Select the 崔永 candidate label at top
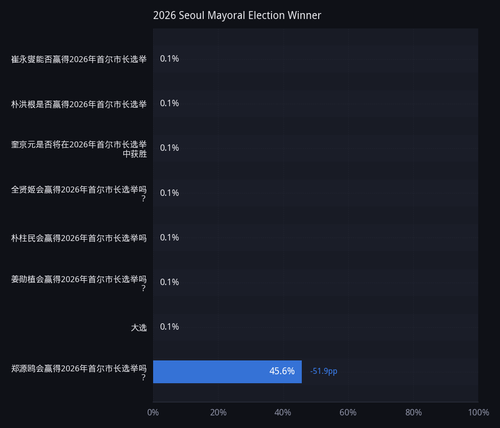 (79, 59)
